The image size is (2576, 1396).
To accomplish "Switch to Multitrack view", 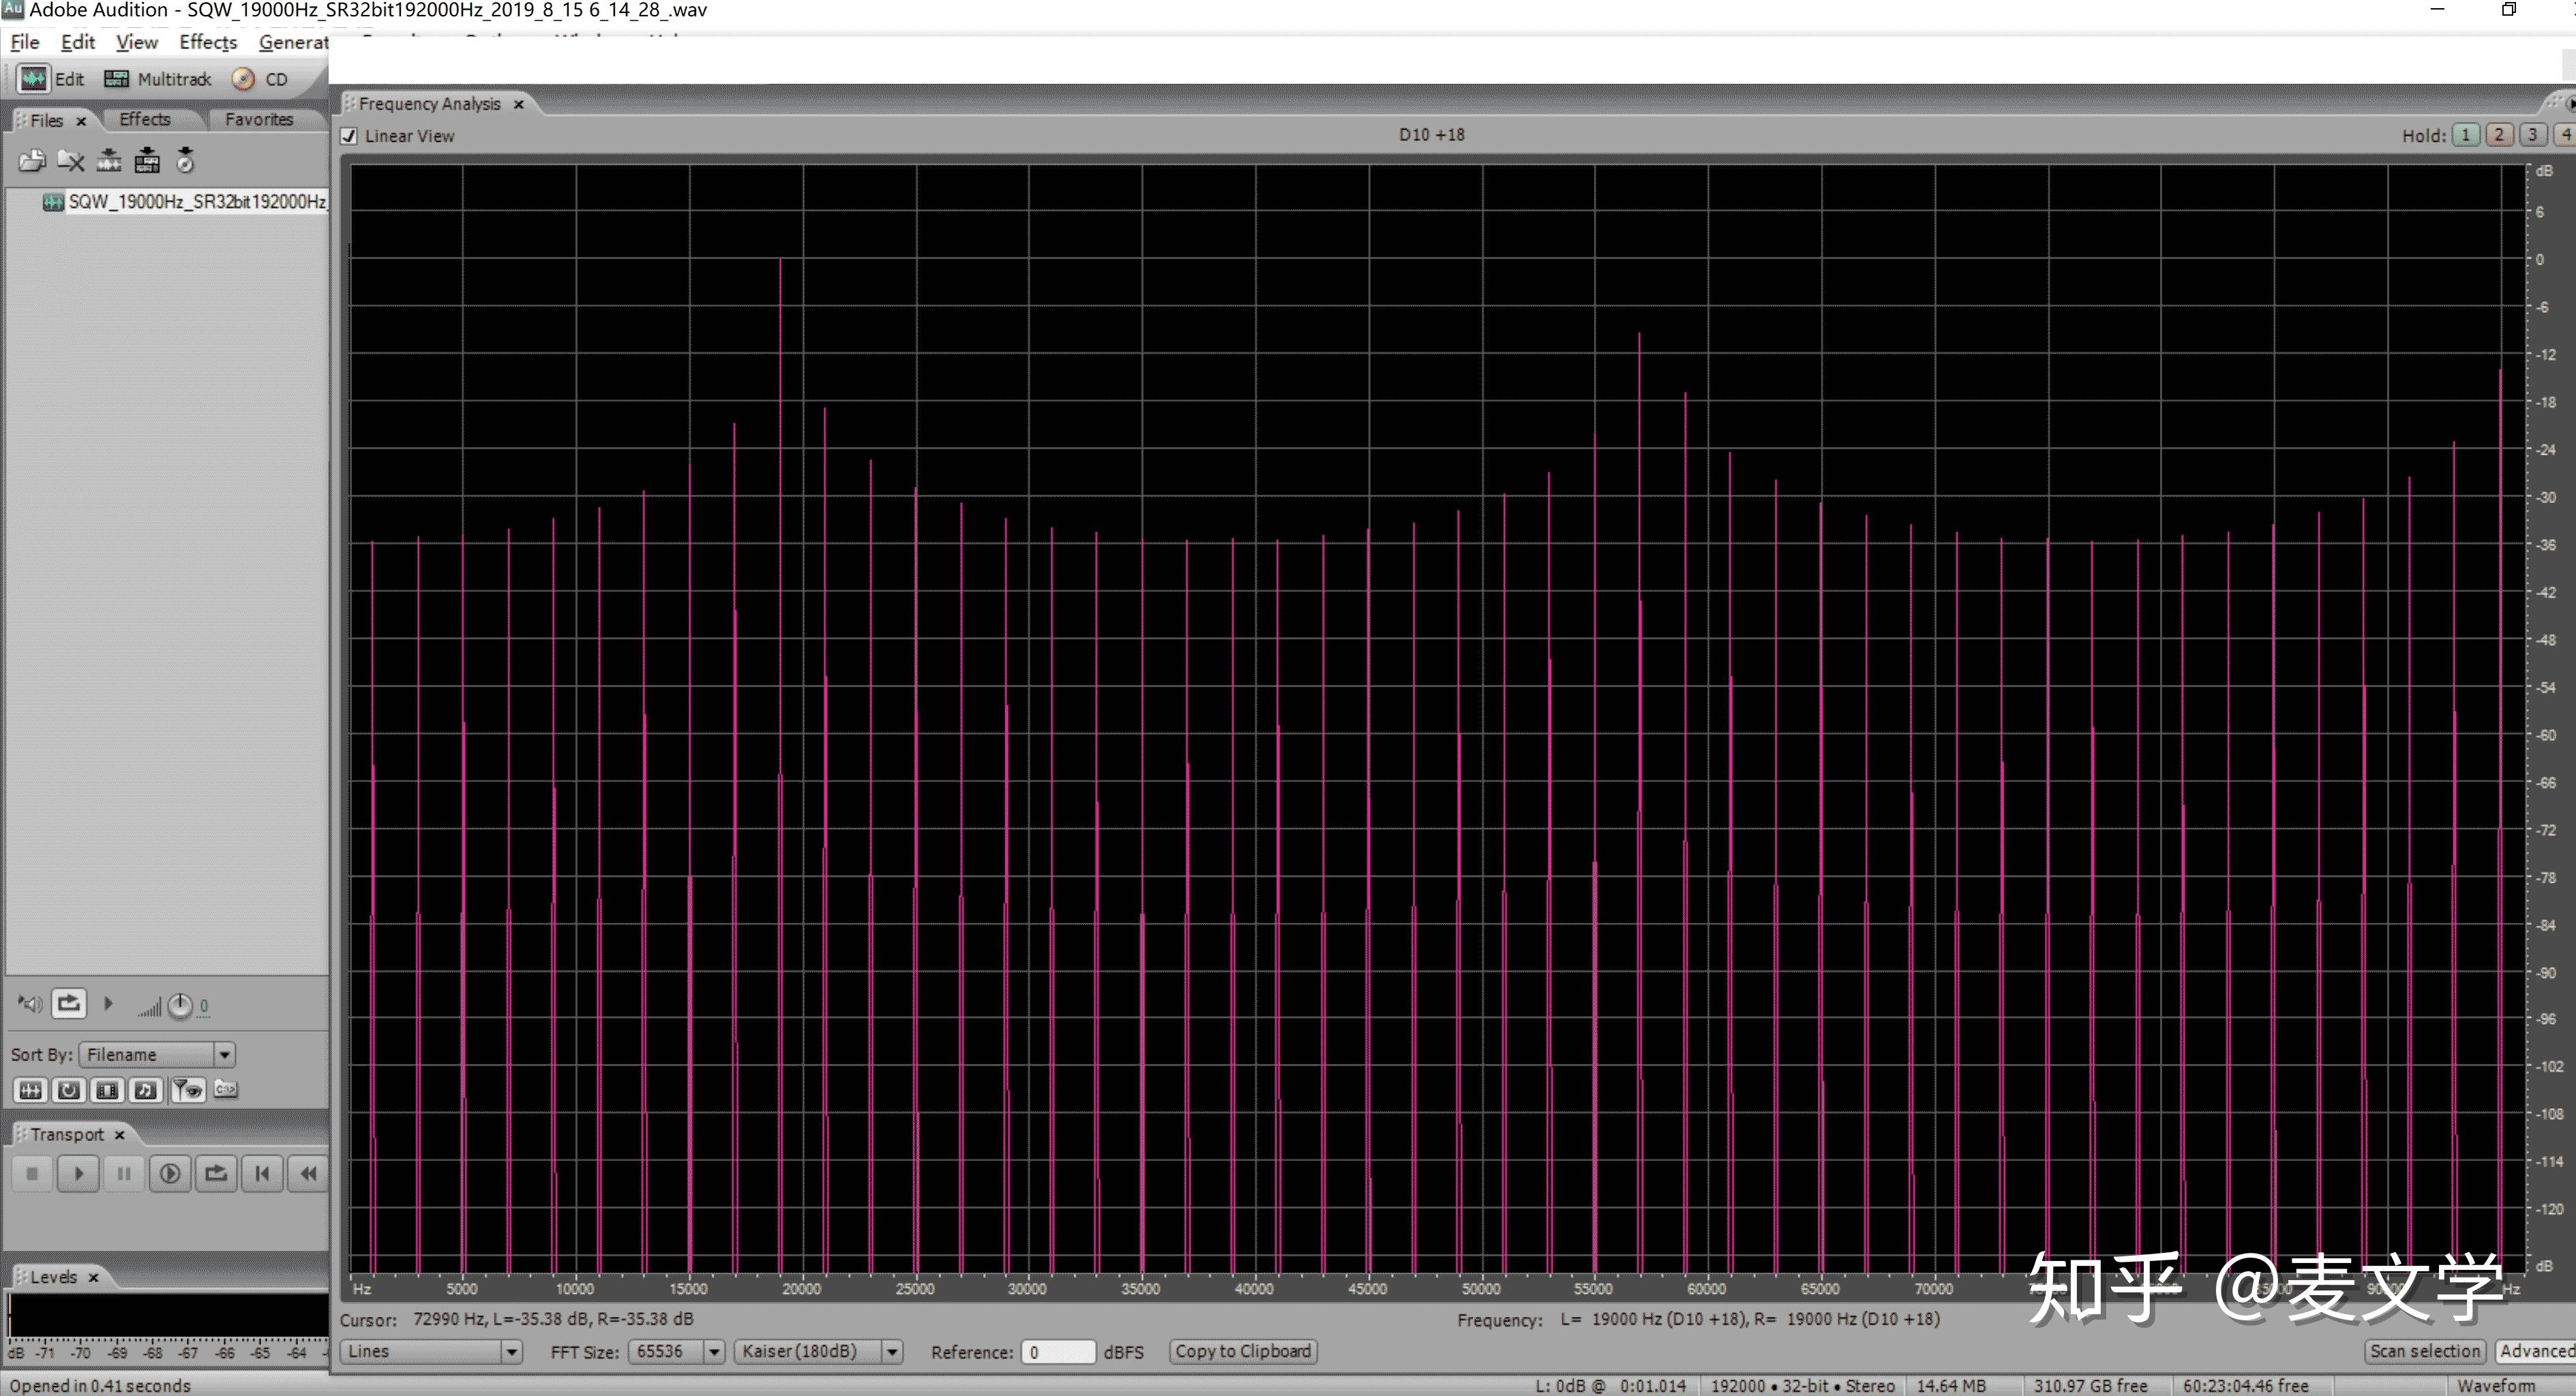I will (159, 79).
